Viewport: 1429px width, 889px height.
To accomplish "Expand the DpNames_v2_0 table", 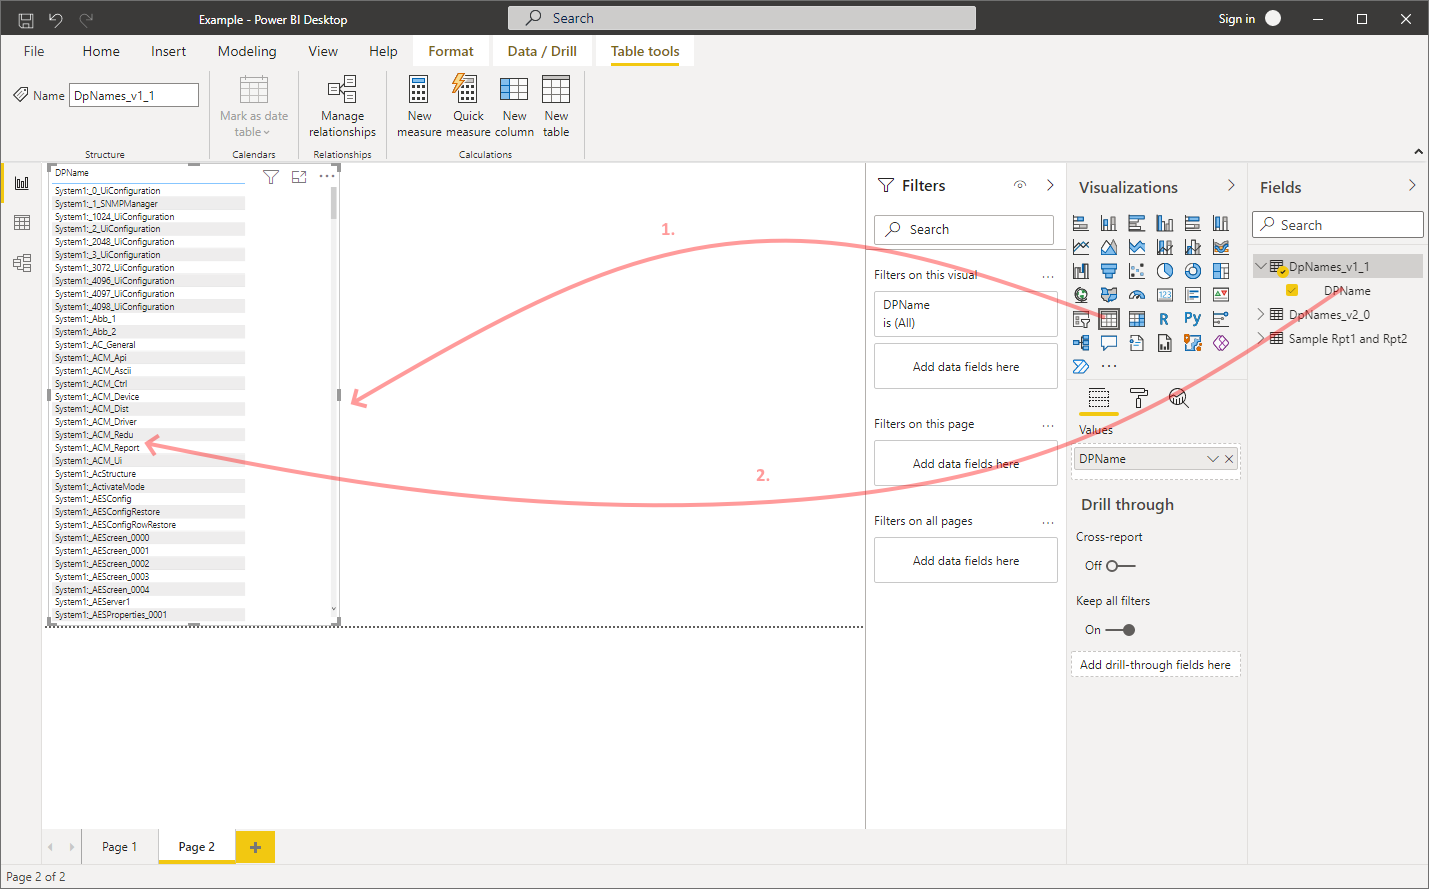I will click(x=1261, y=314).
